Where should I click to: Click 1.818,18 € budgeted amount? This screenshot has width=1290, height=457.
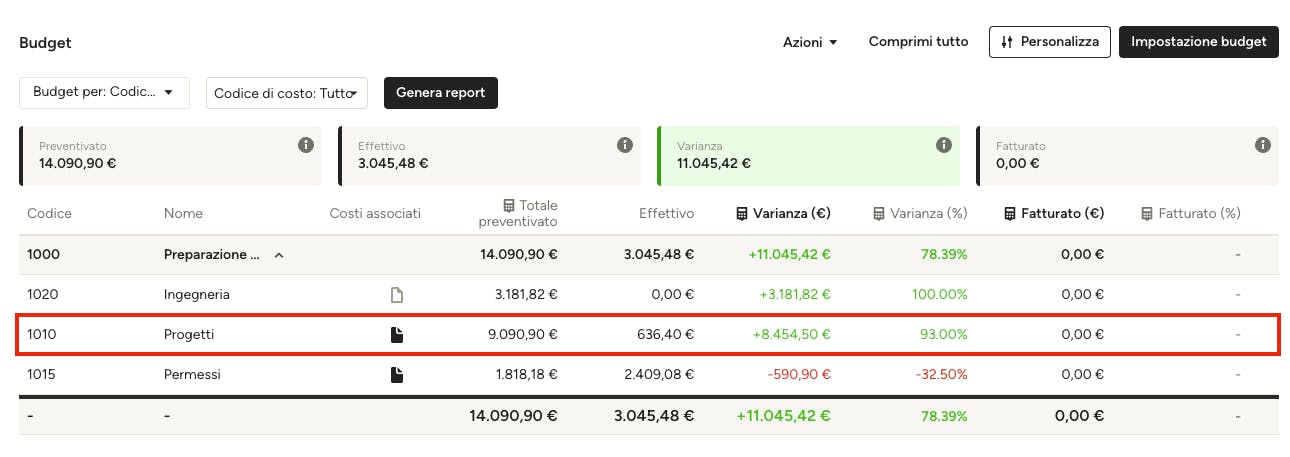tap(527, 375)
